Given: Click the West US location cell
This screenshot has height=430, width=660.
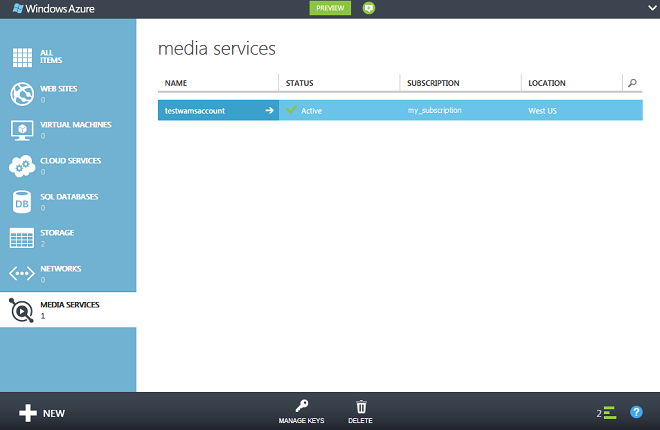Looking at the screenshot, I should tap(543, 111).
